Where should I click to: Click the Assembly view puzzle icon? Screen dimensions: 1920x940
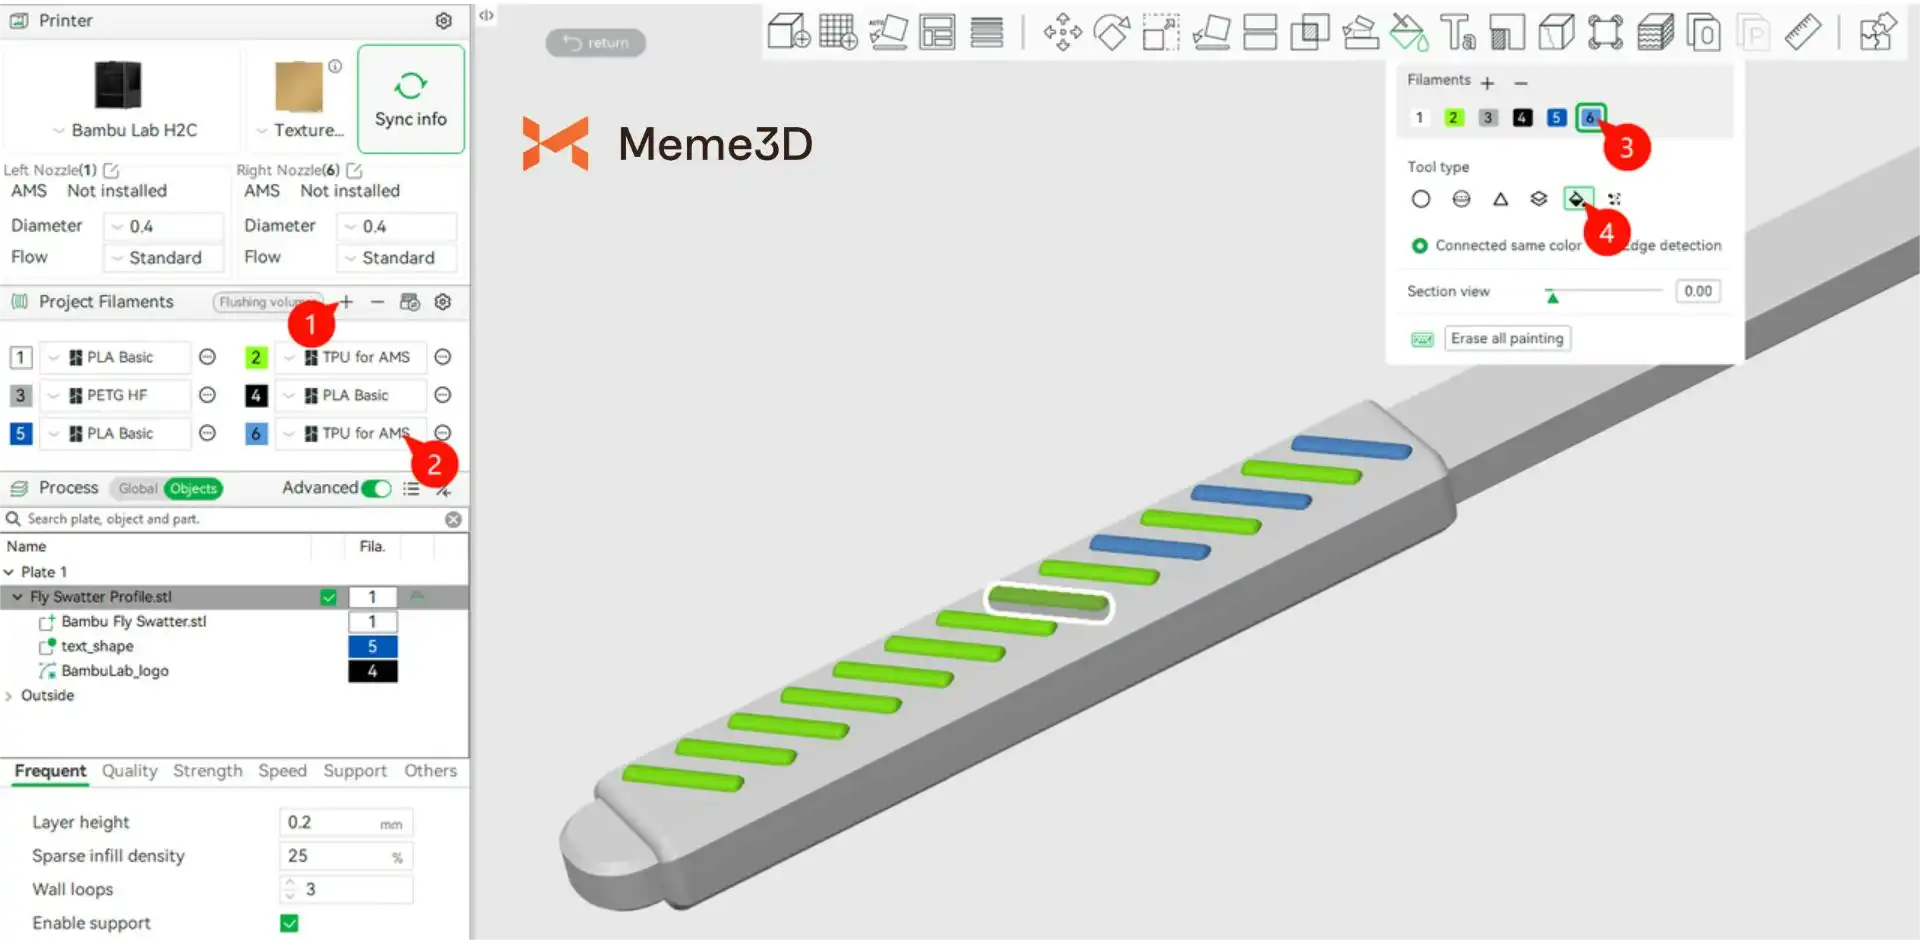pyautogui.click(x=1877, y=32)
